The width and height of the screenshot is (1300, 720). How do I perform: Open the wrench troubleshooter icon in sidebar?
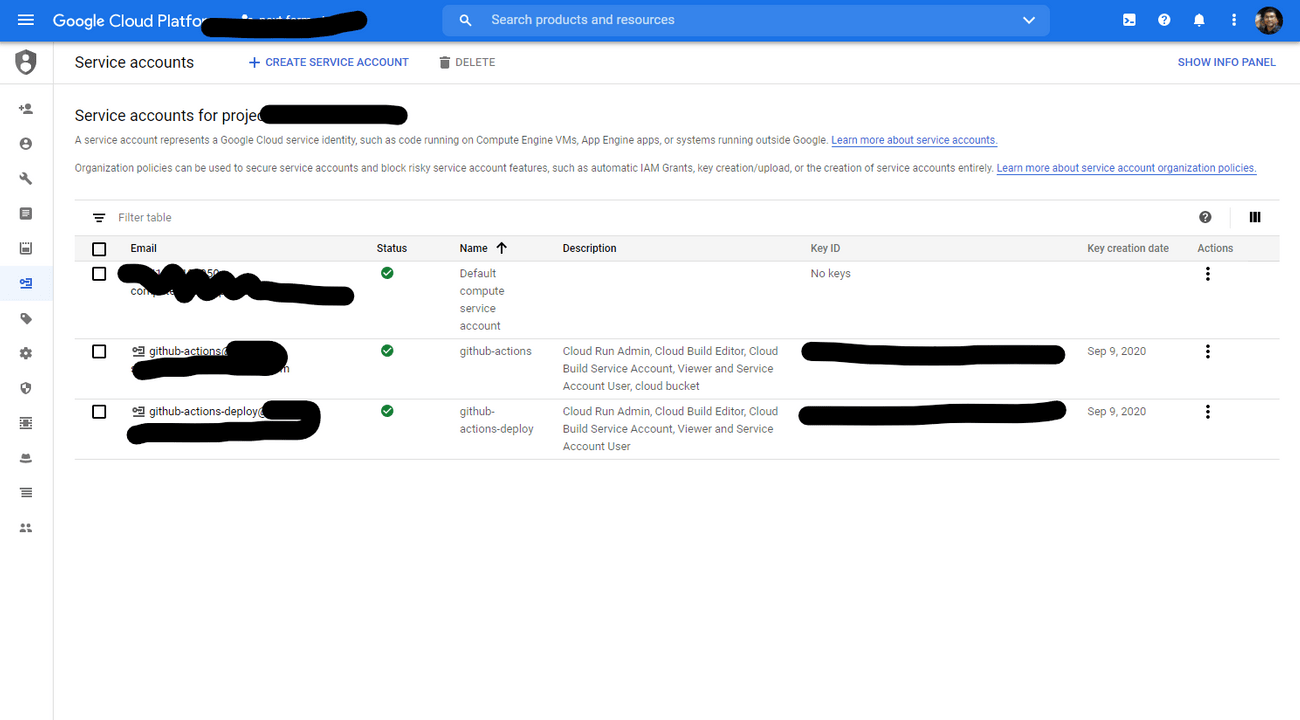26,179
